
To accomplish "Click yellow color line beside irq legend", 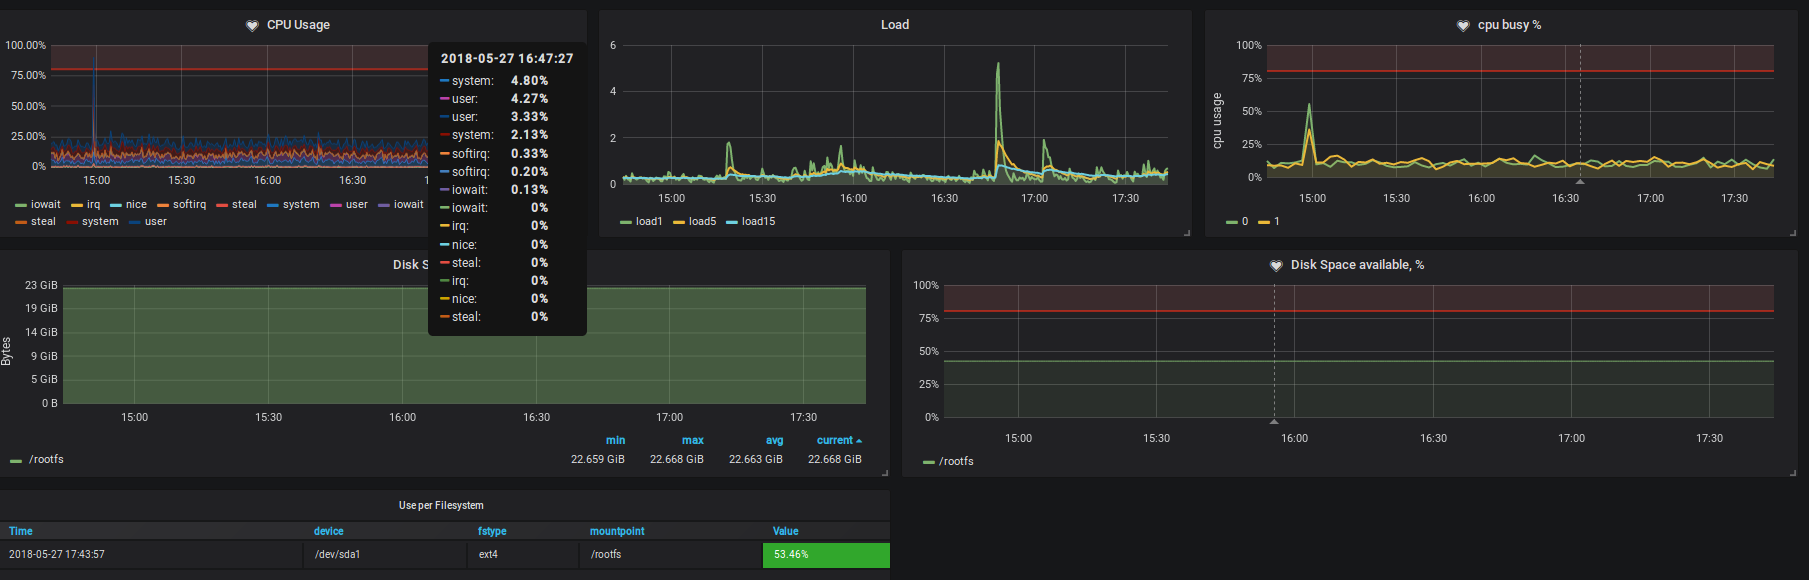I will (77, 205).
